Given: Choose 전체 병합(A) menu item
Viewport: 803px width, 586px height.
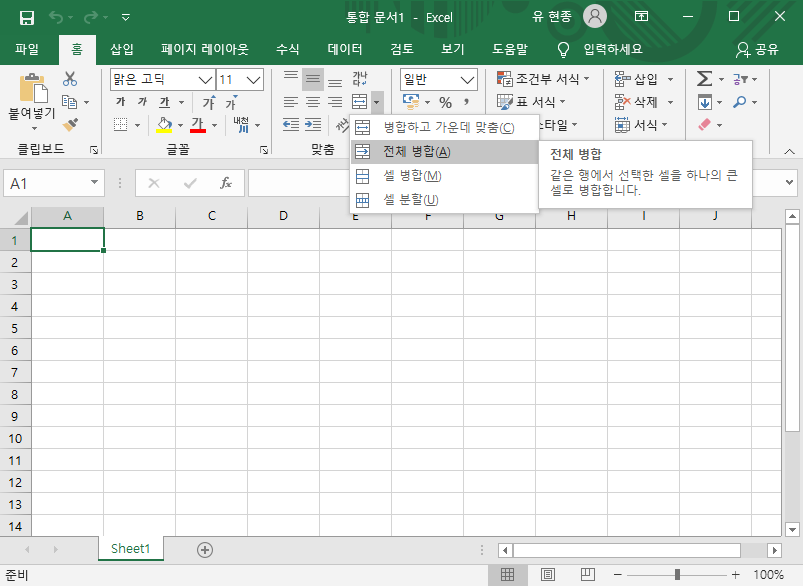Looking at the screenshot, I should pyautogui.click(x=445, y=152).
